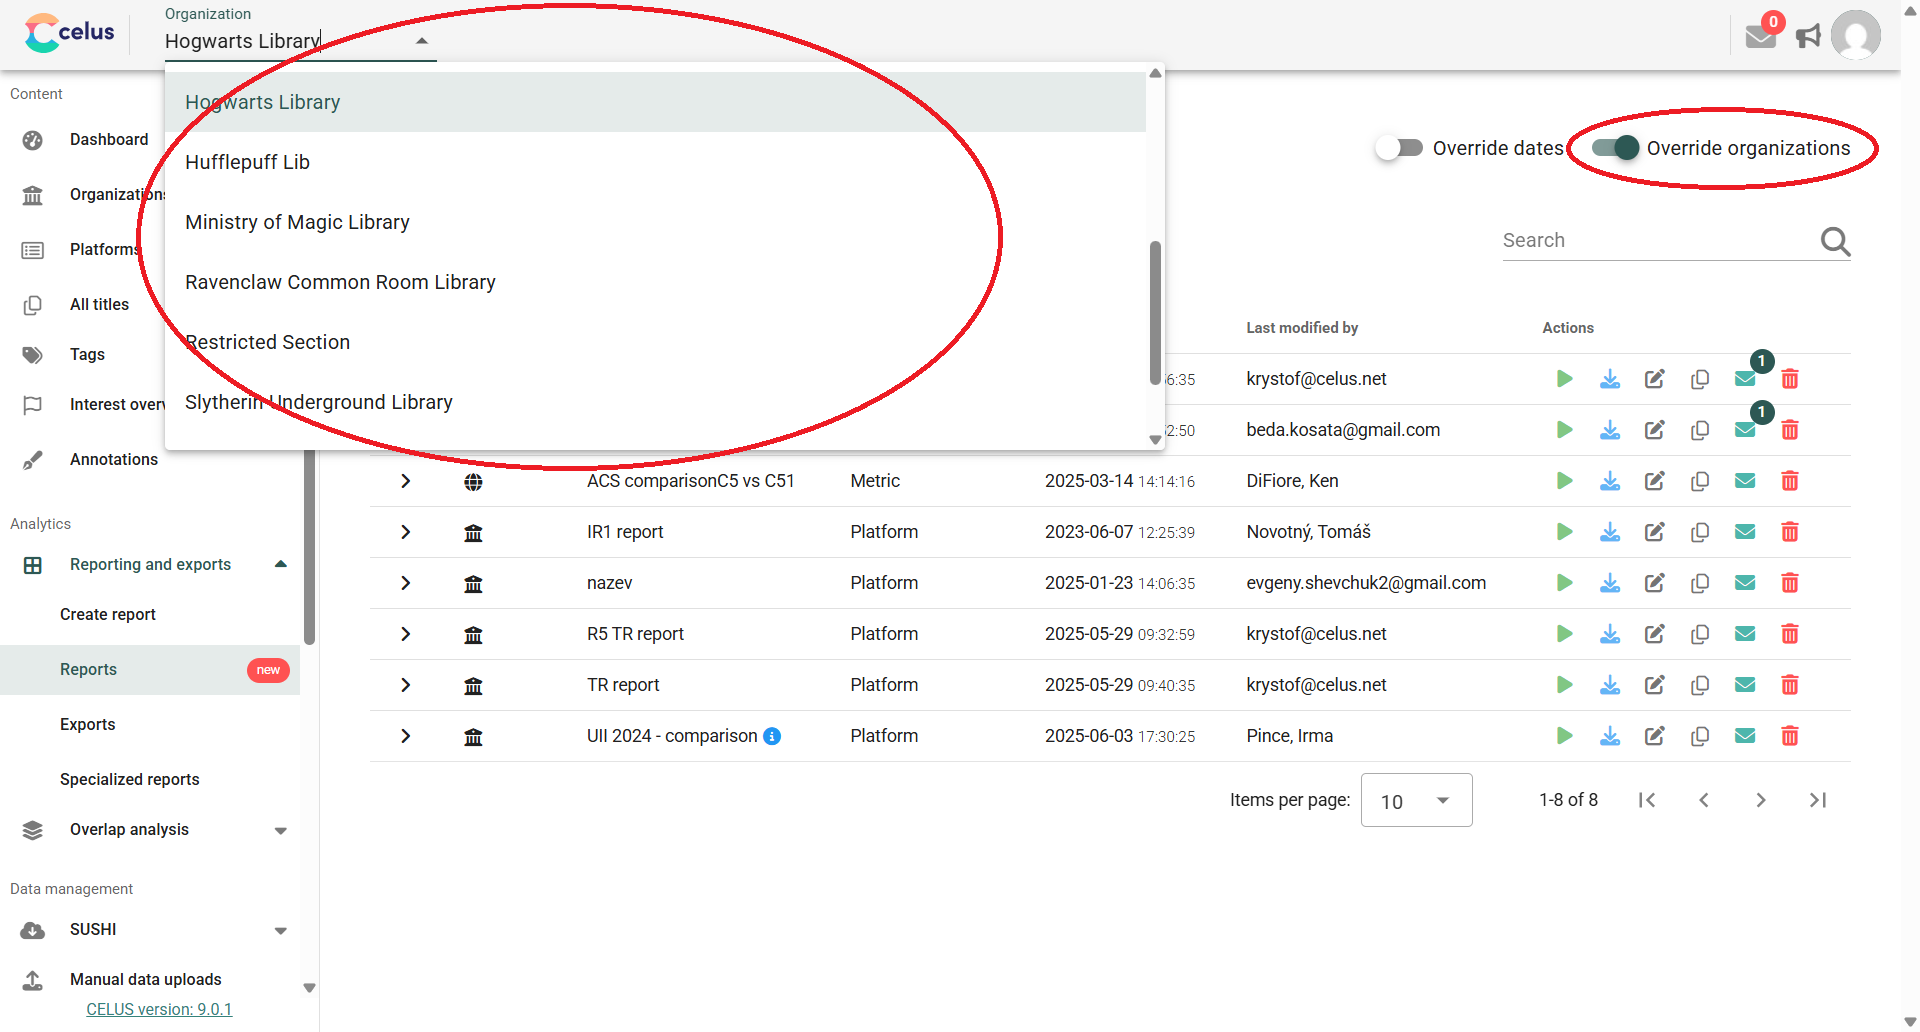Viewport: 1920px width, 1032px height.
Task: Go to first page of reports
Action: pos(1647,800)
